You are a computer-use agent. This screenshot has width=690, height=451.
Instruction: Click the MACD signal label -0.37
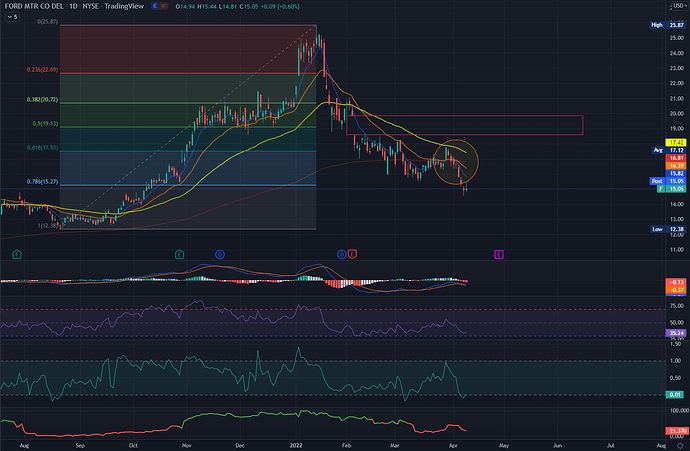pyautogui.click(x=676, y=290)
